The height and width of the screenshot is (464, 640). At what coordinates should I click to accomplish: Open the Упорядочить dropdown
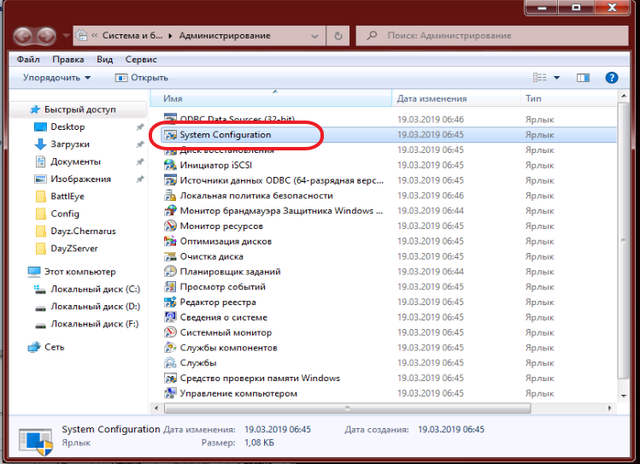(x=57, y=78)
